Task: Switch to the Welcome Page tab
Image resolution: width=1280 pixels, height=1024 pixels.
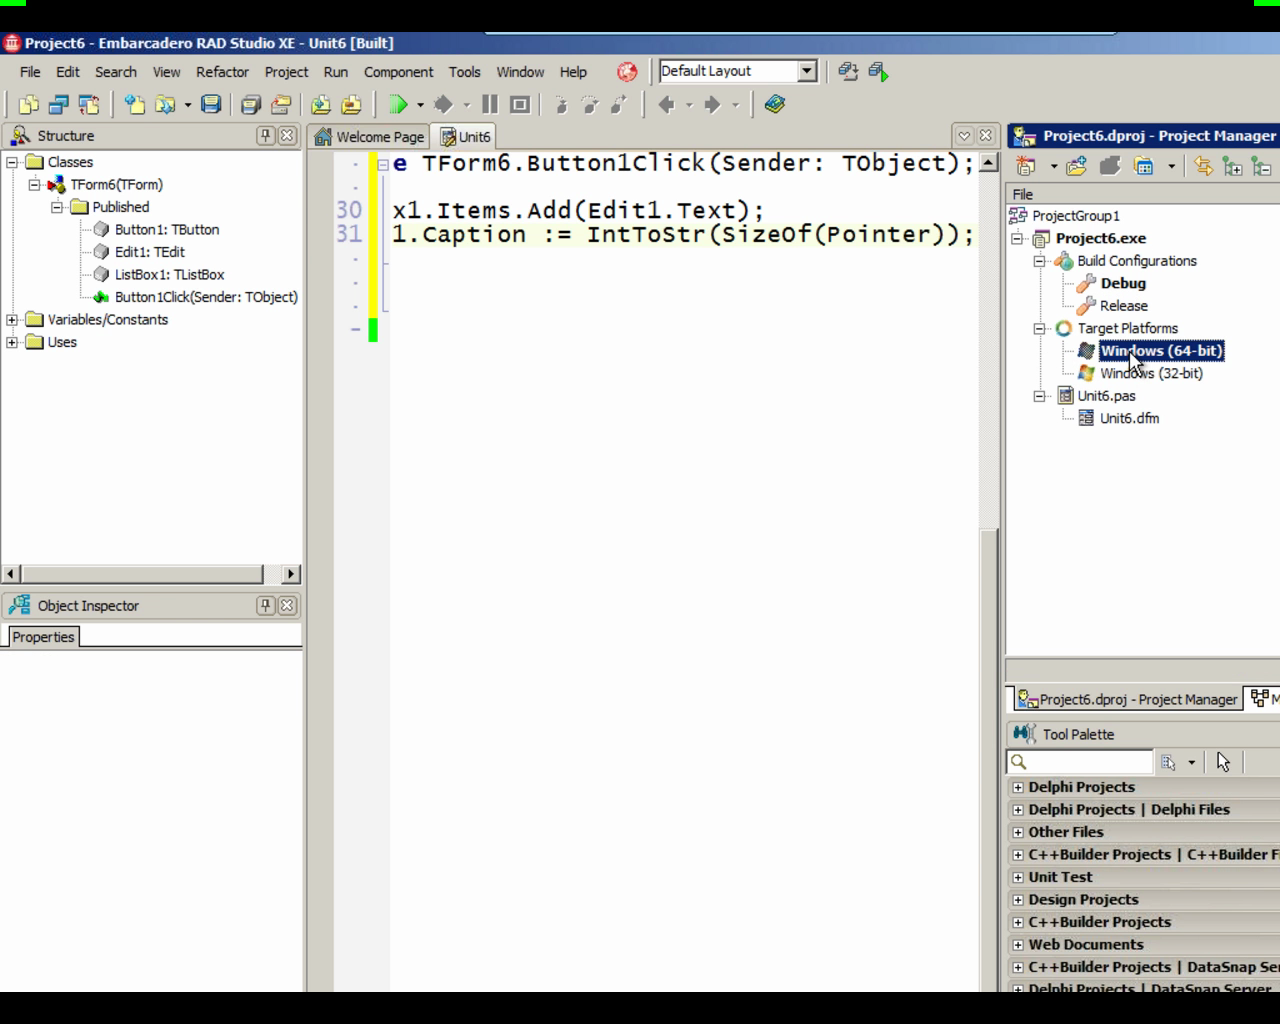Action: tap(369, 137)
